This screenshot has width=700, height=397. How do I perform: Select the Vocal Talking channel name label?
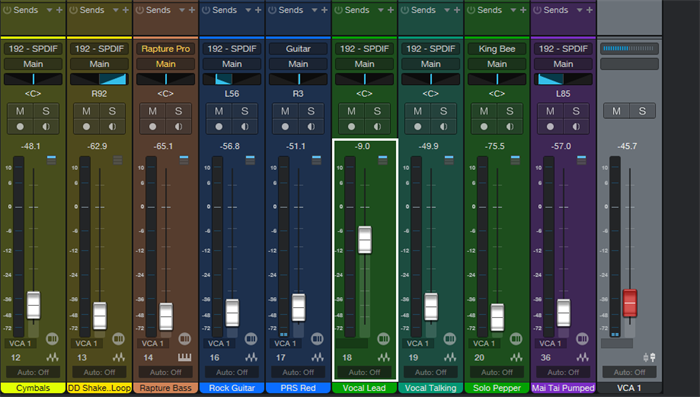[431, 388]
